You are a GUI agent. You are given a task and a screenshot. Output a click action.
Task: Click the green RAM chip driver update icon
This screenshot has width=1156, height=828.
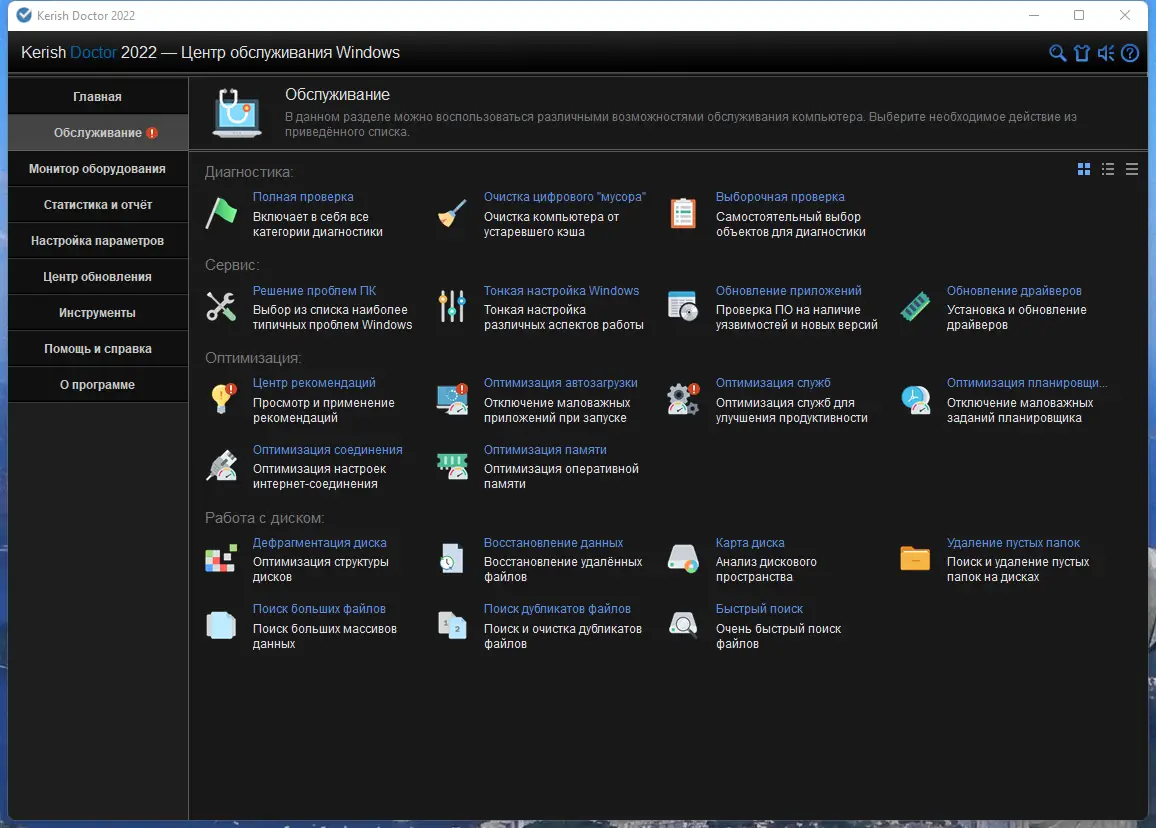(x=915, y=306)
